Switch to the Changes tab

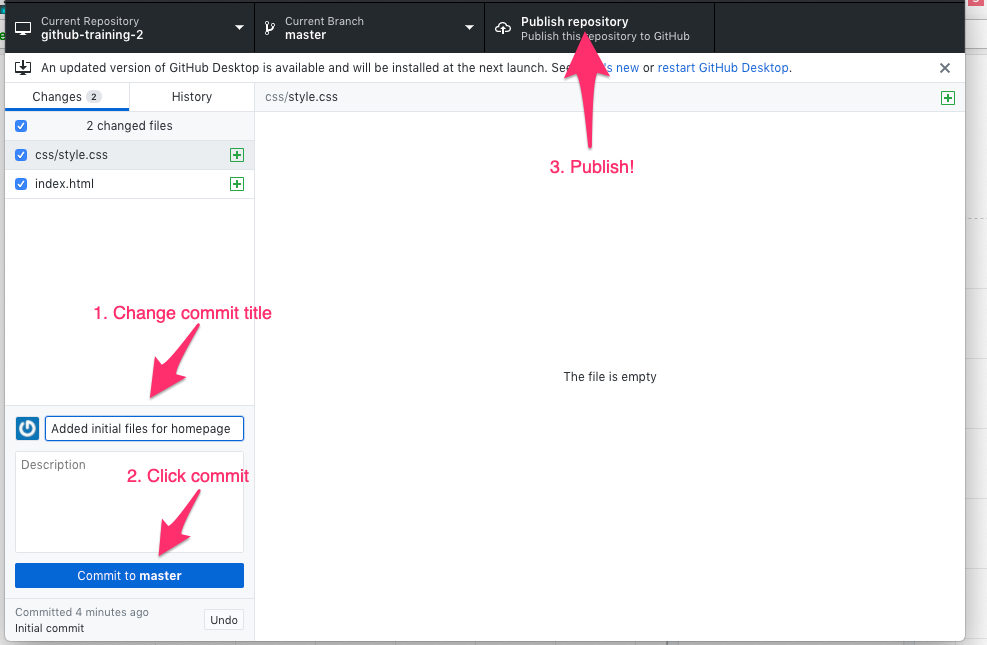click(67, 96)
